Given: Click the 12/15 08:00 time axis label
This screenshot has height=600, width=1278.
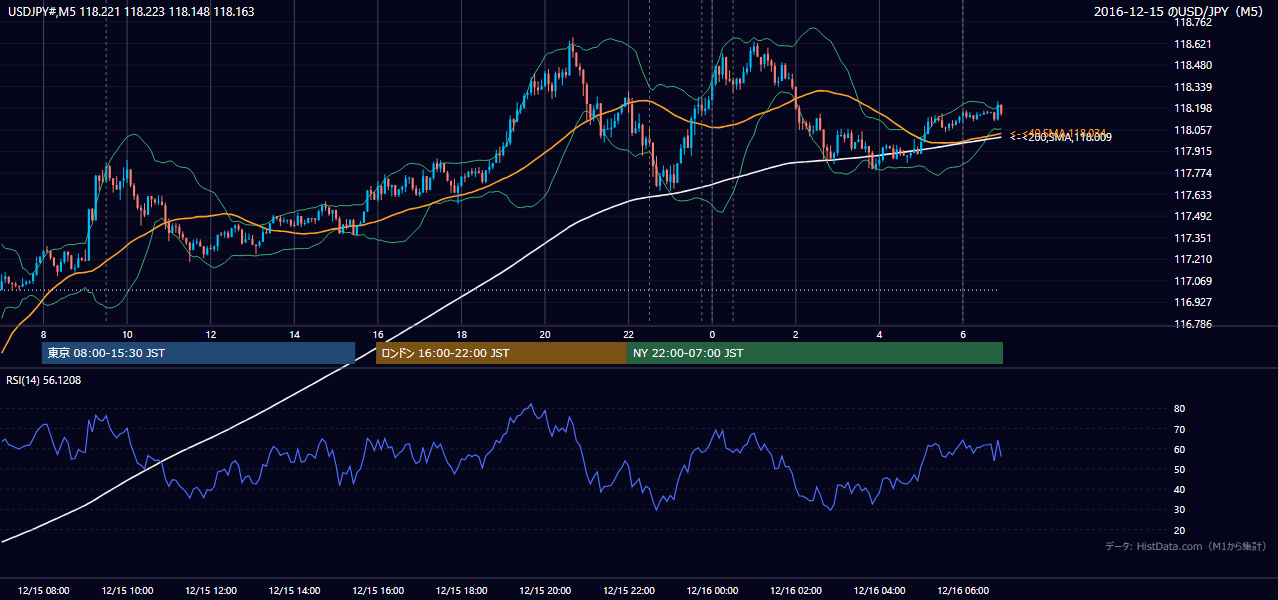Looking at the screenshot, I should 44,591.
